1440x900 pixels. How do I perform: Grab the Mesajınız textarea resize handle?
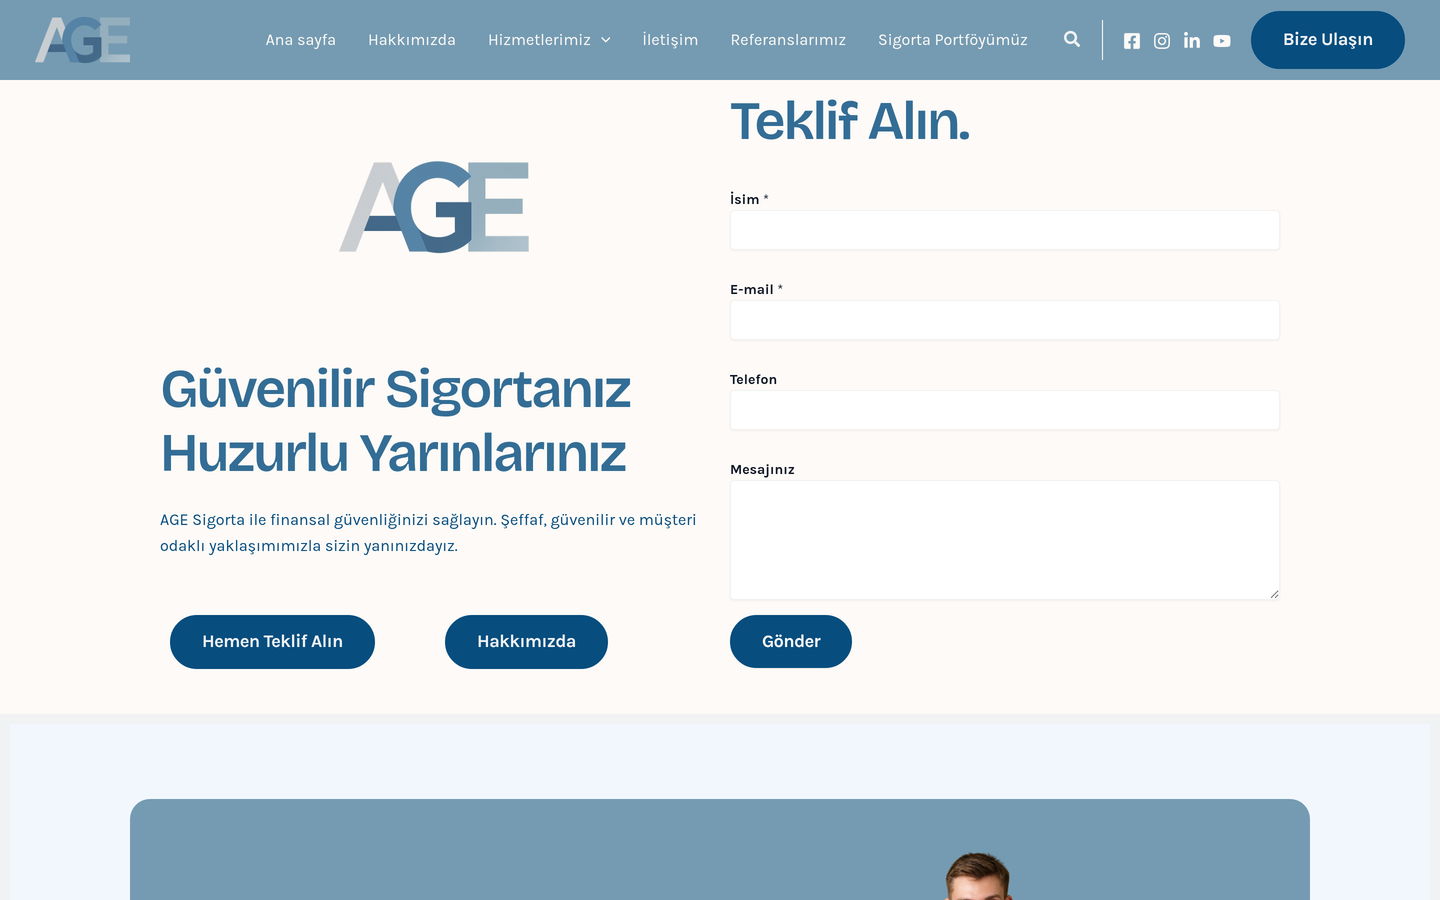1274,594
